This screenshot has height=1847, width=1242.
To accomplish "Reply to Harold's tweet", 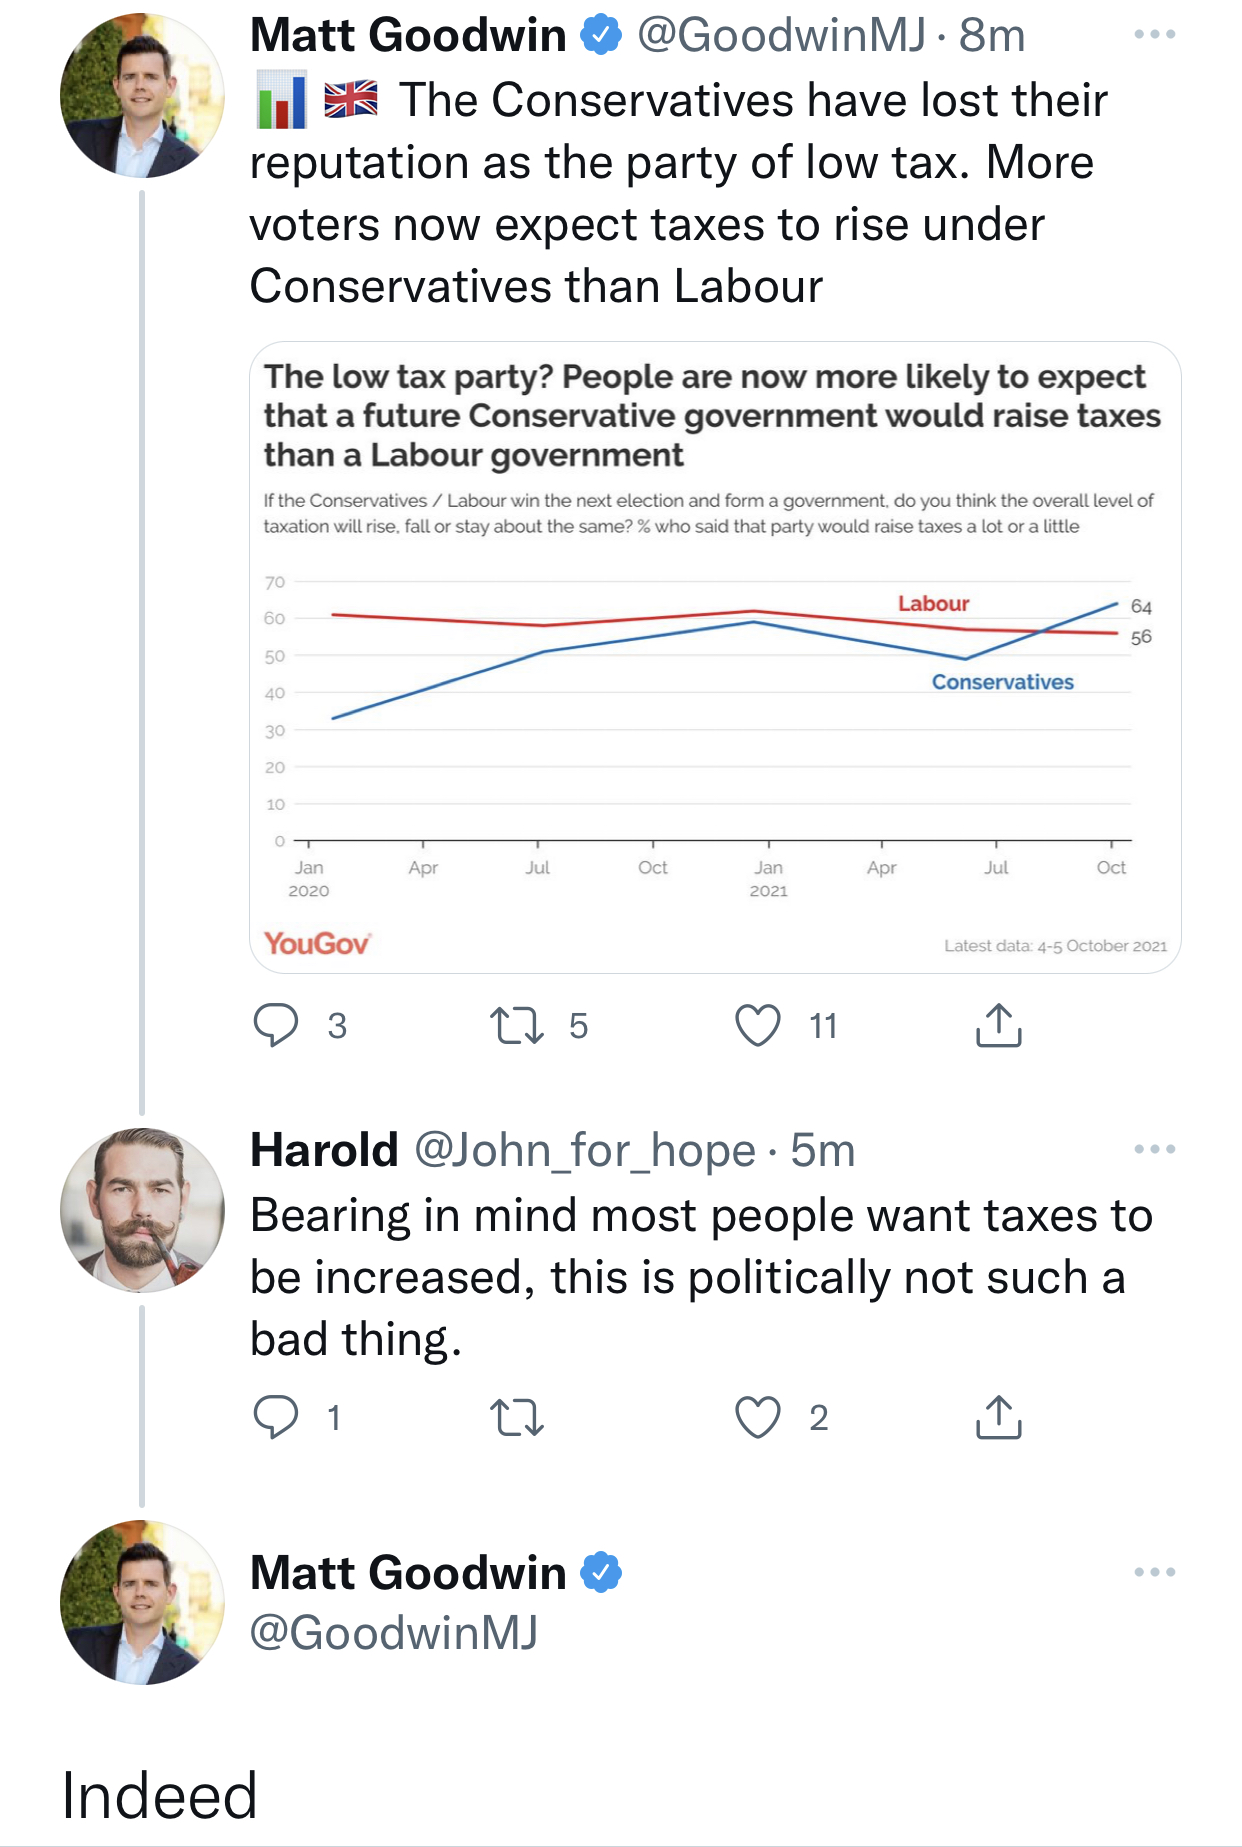I will click(x=276, y=1417).
